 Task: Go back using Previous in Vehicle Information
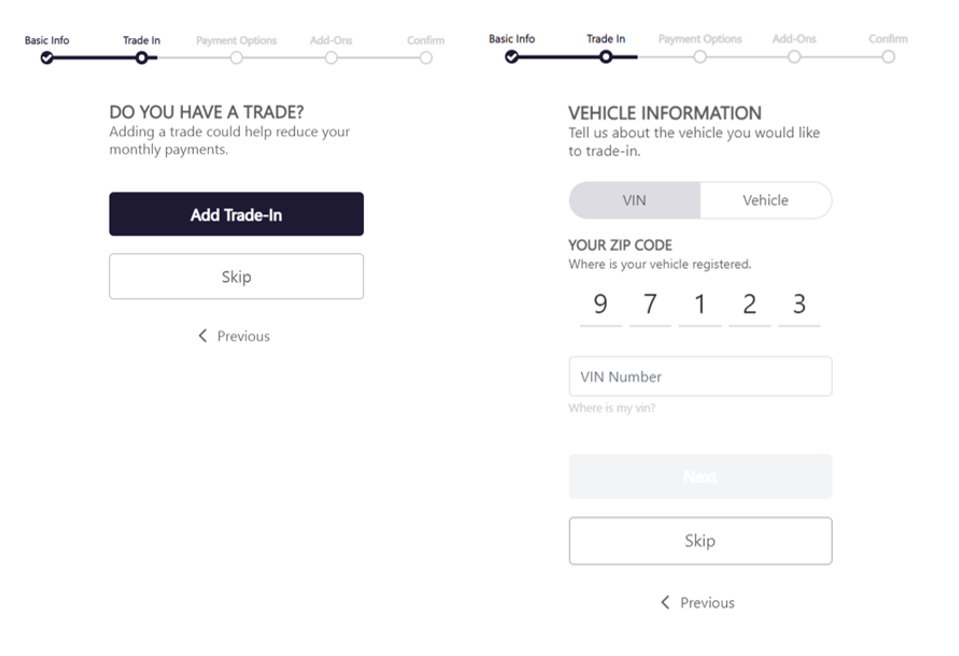pos(698,603)
